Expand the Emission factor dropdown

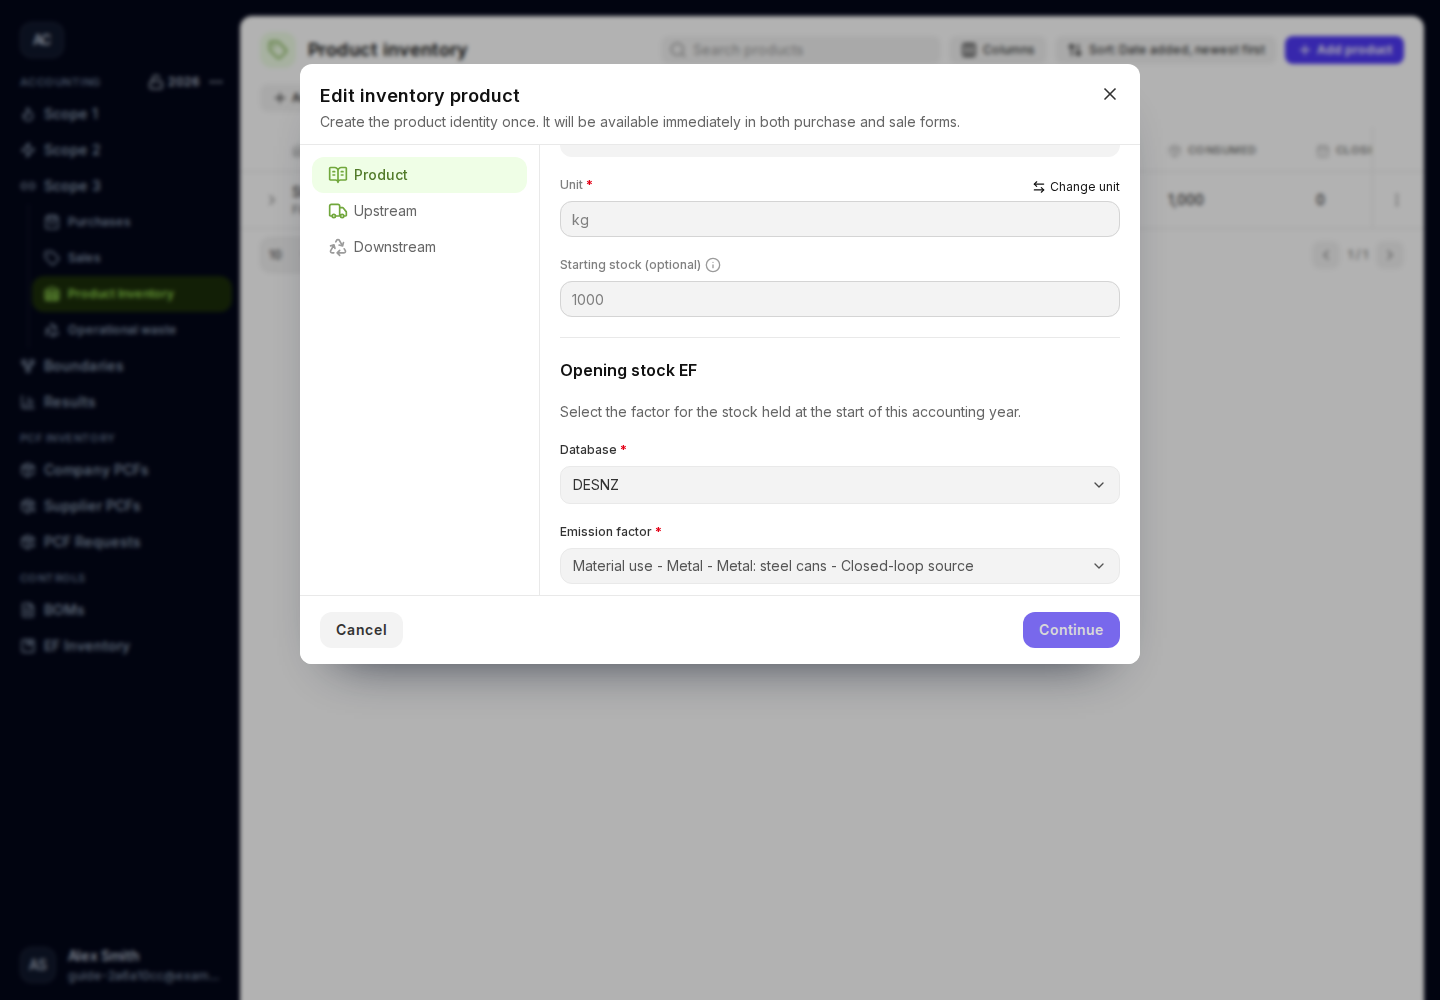click(840, 566)
